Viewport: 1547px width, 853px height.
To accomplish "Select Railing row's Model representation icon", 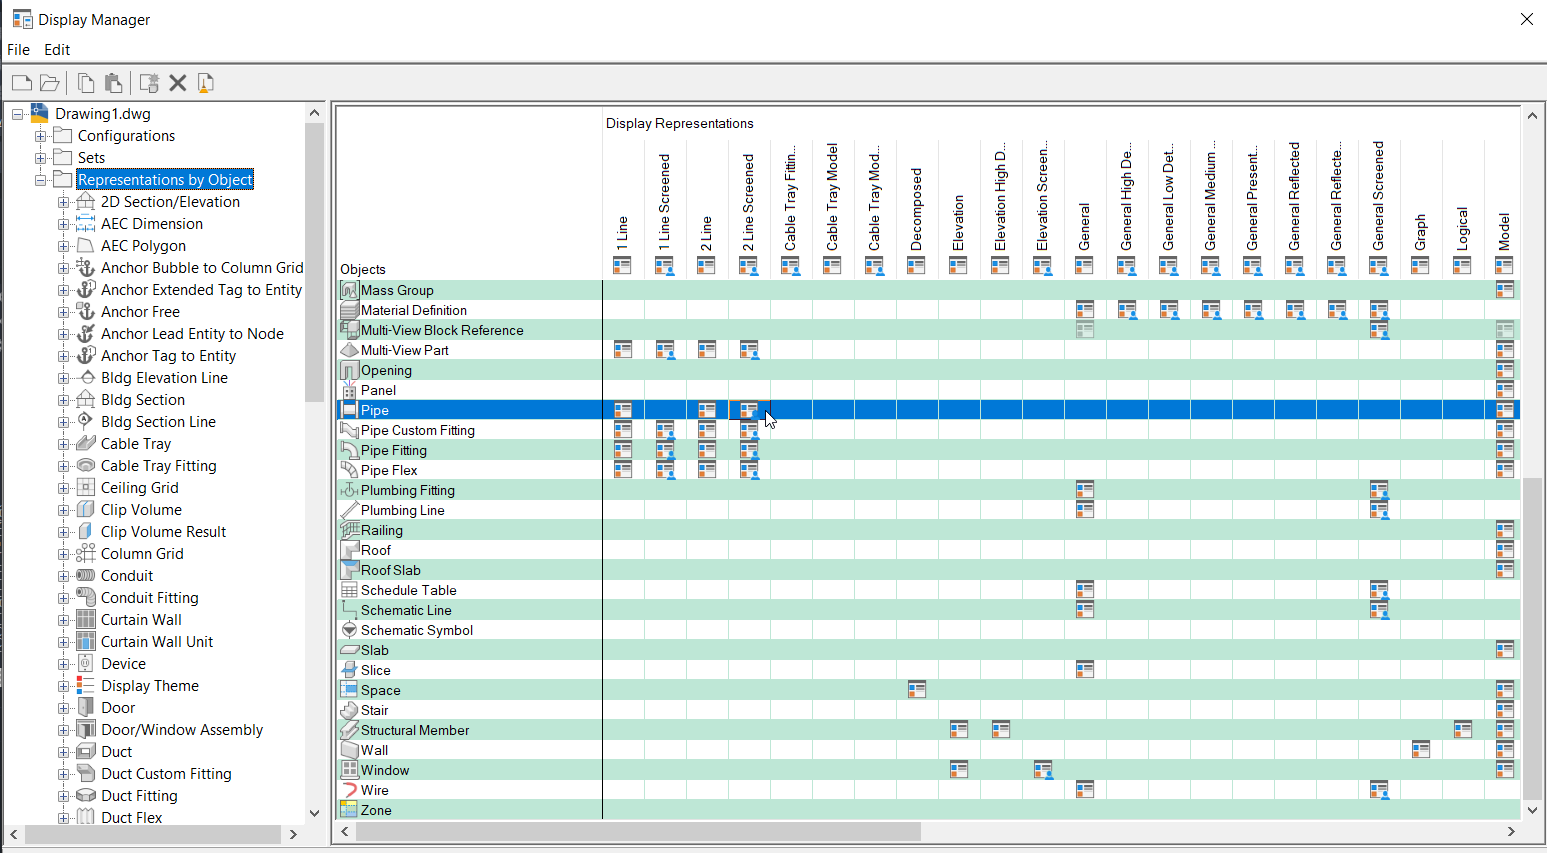I will (1505, 530).
